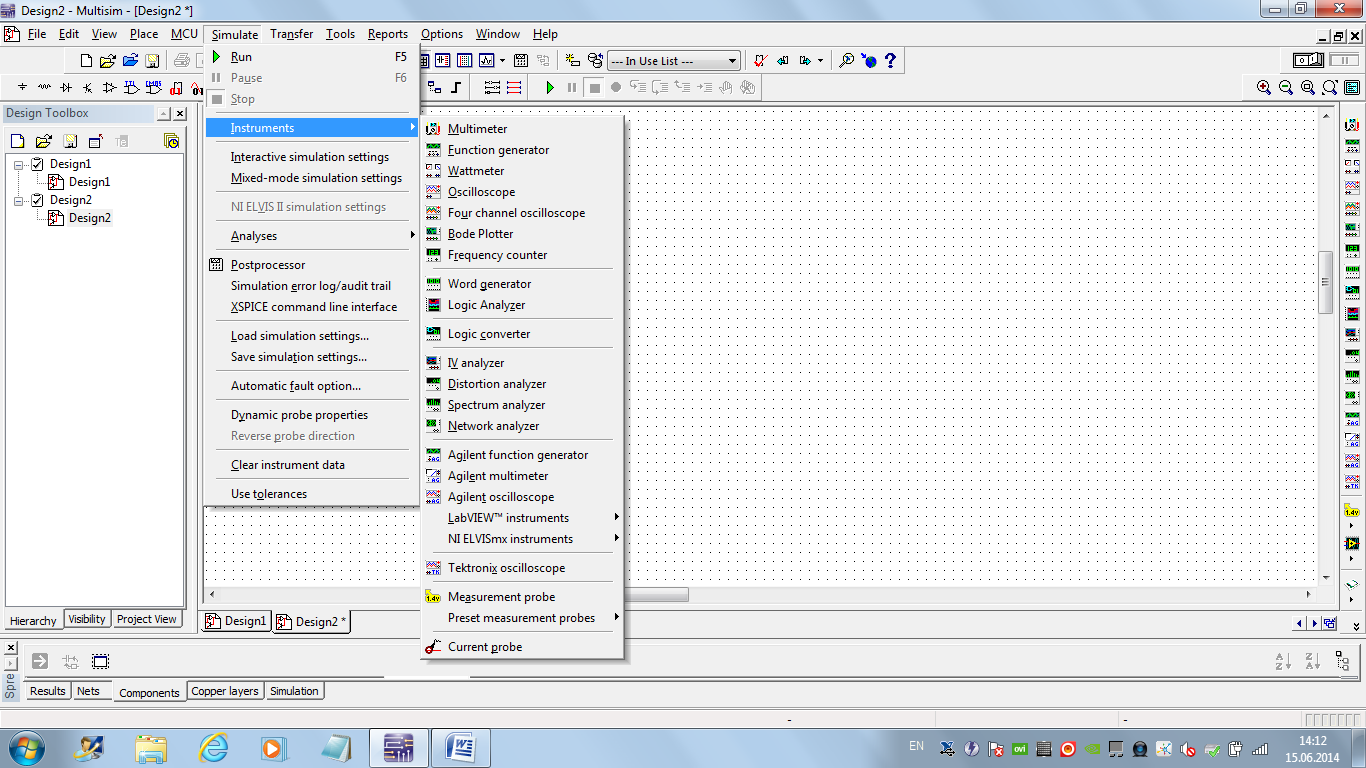Viewport: 1366px width, 768px height.
Task: Choose Agilent multimeter
Action: coord(522,476)
